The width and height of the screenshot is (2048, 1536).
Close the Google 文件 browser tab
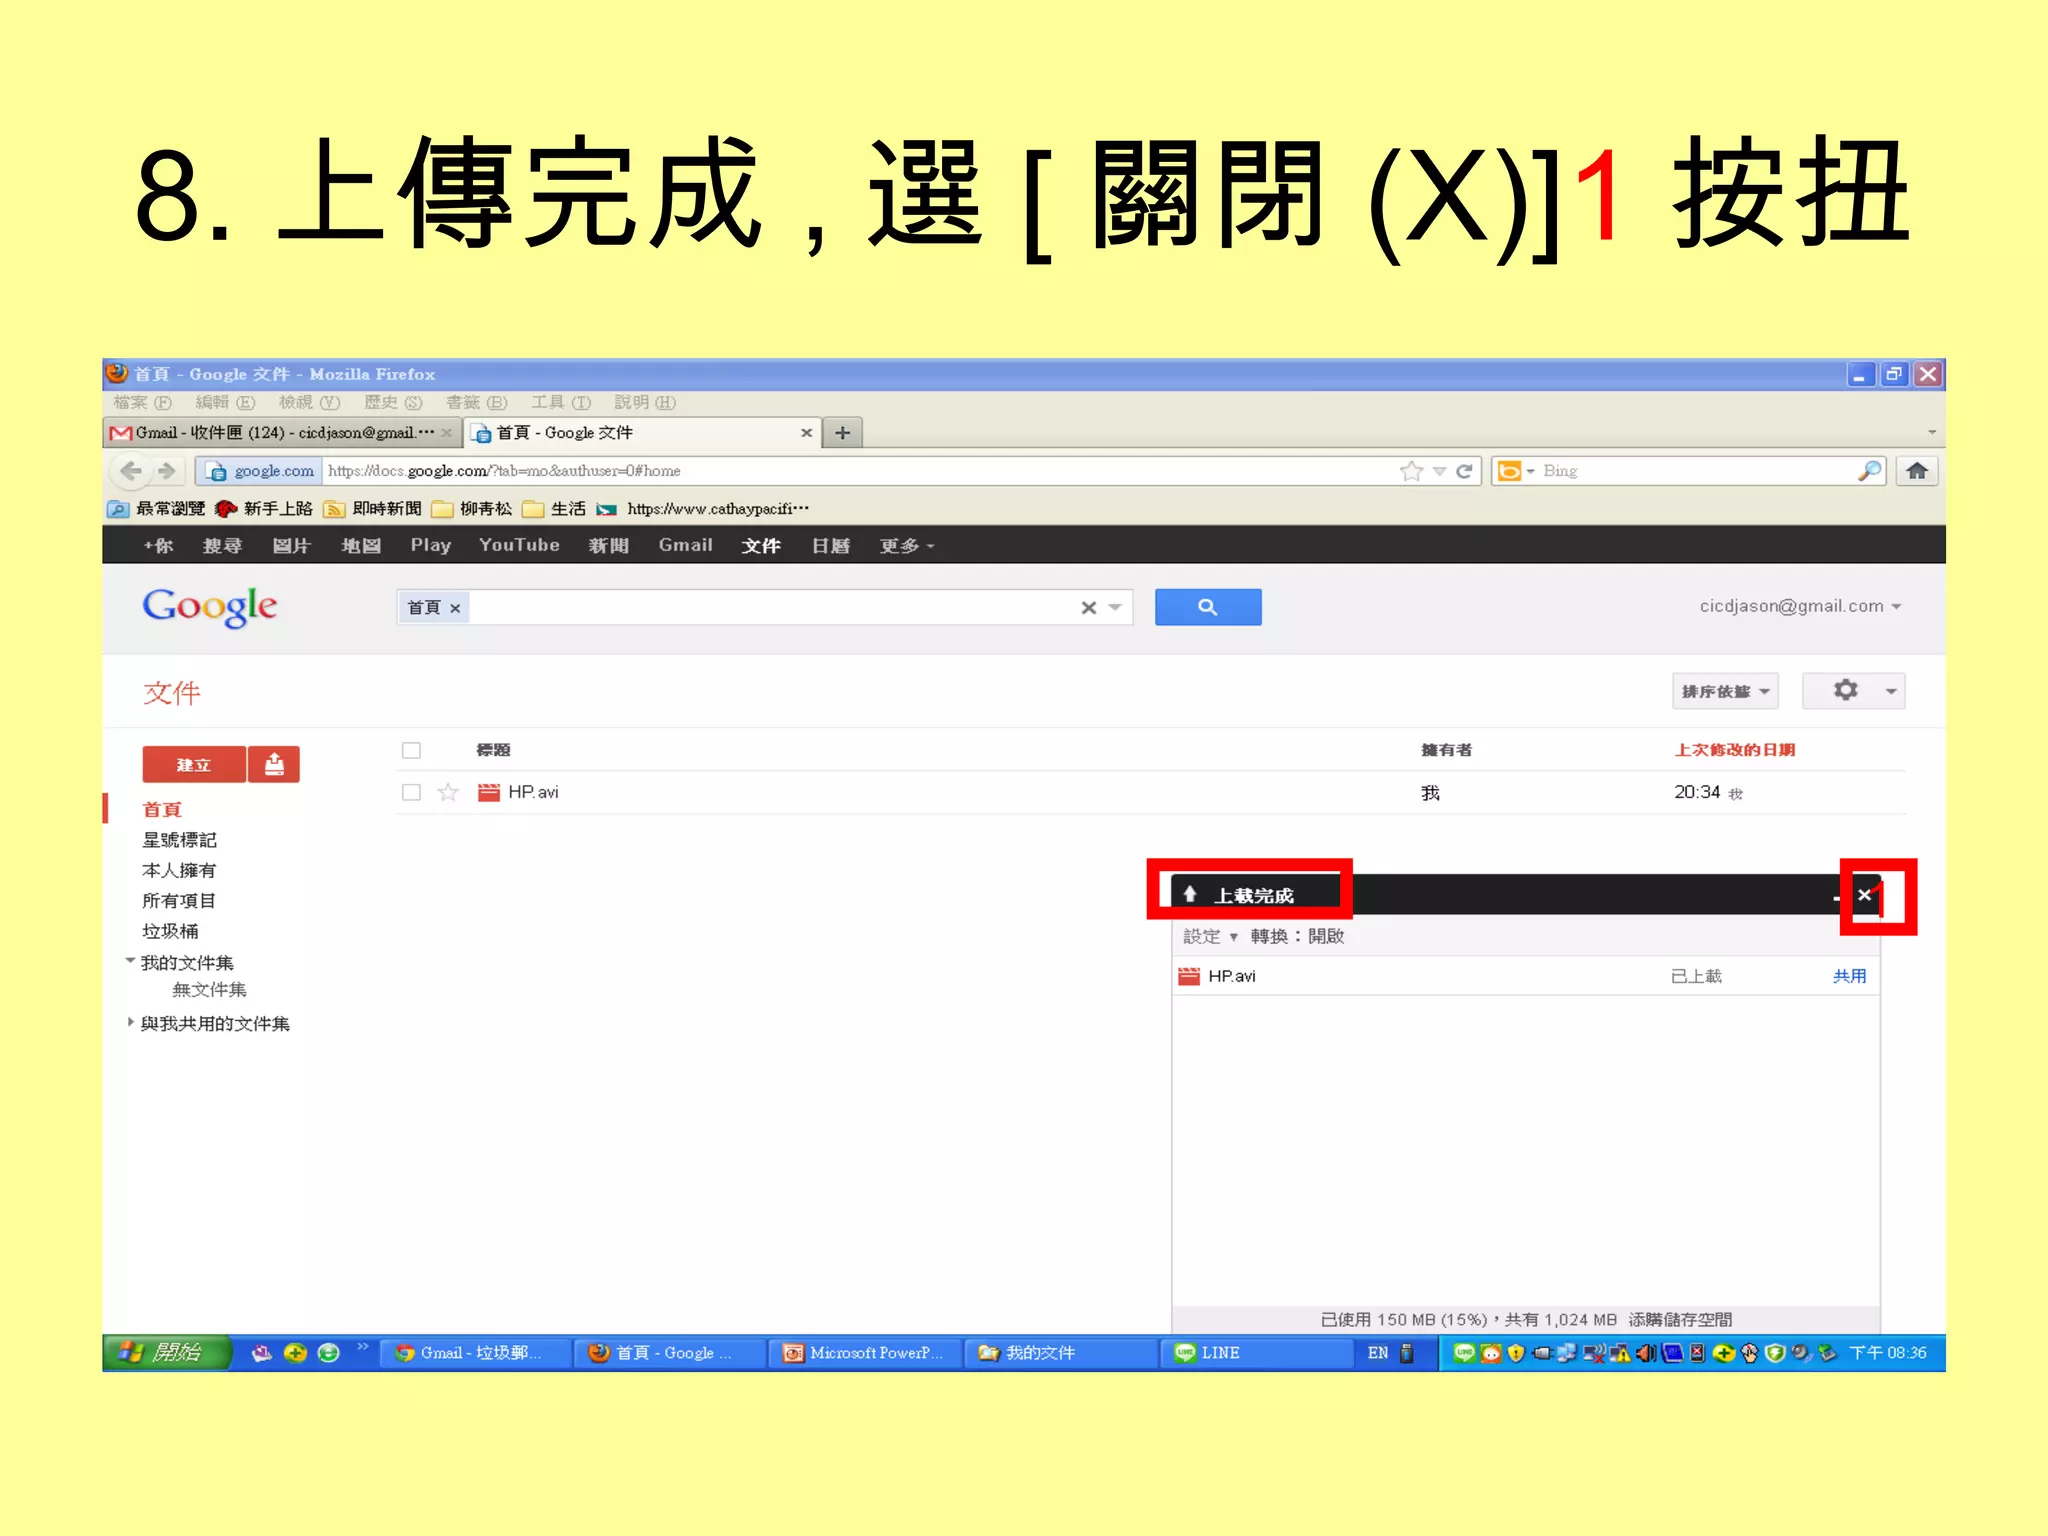pyautogui.click(x=806, y=433)
